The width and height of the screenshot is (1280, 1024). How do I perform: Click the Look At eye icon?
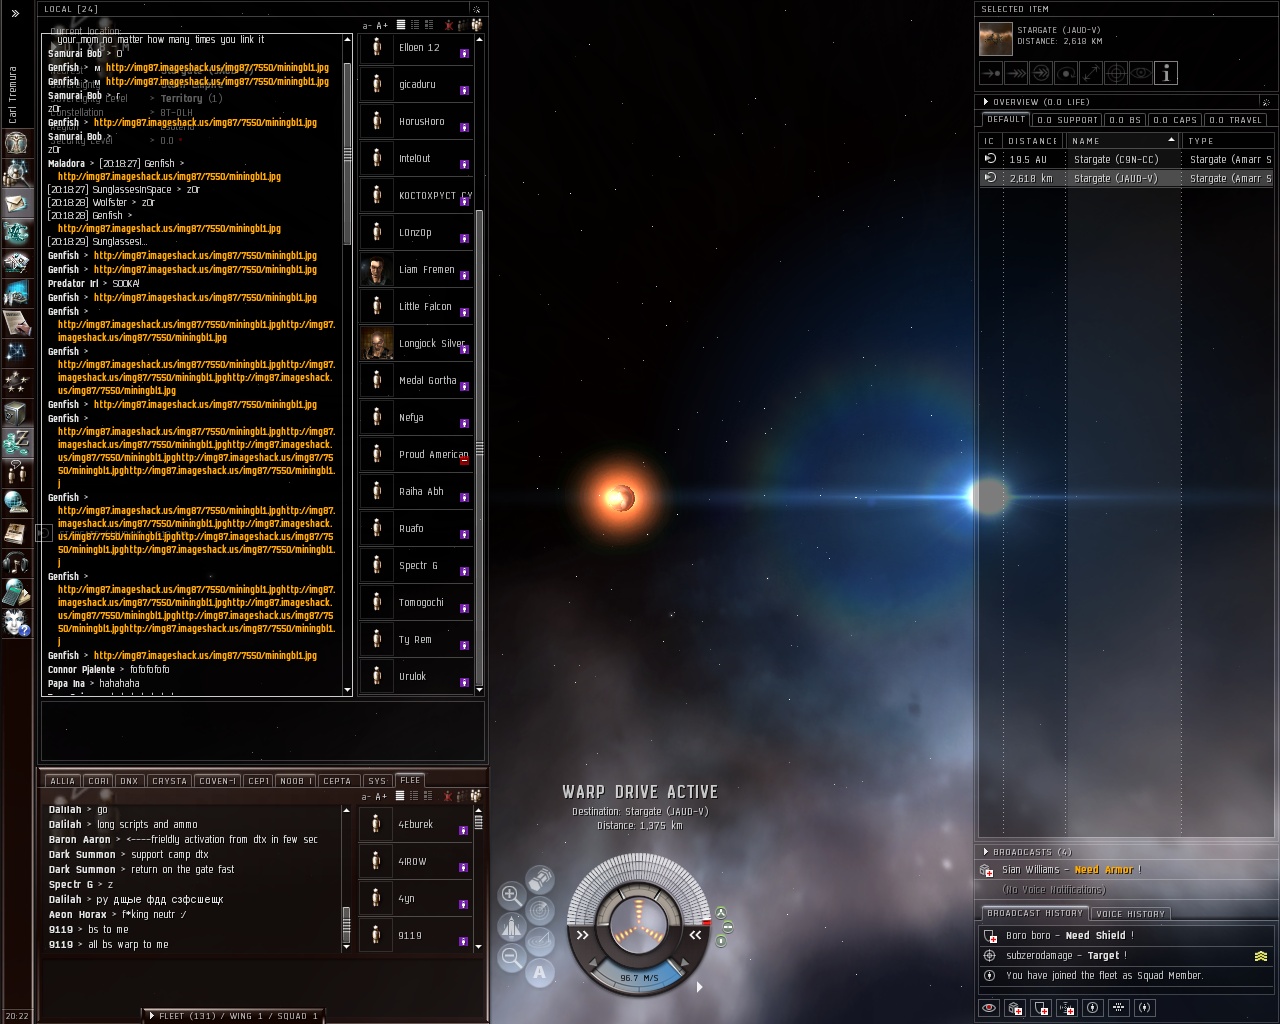1141,73
